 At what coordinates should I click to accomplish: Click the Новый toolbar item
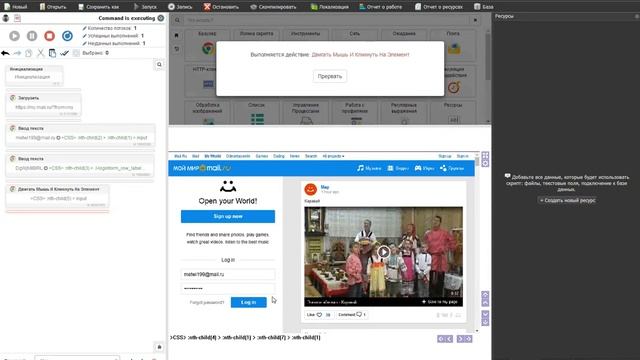(16, 7)
